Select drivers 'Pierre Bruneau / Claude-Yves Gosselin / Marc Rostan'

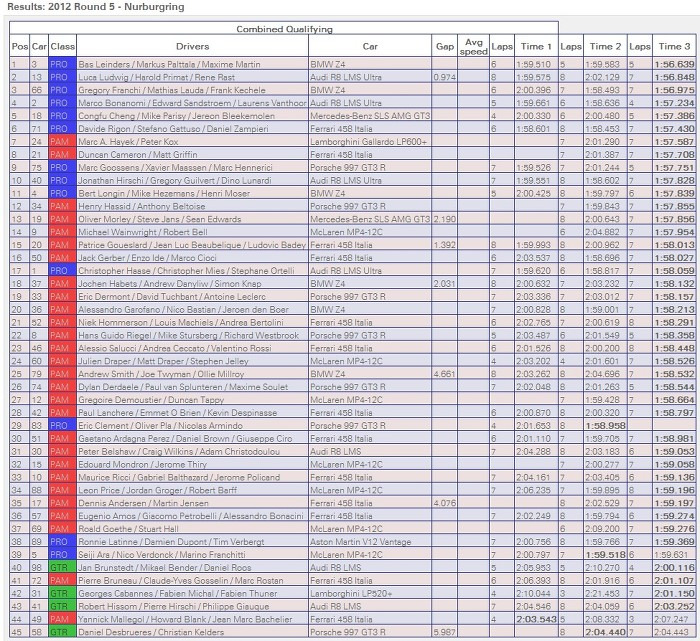point(180,581)
